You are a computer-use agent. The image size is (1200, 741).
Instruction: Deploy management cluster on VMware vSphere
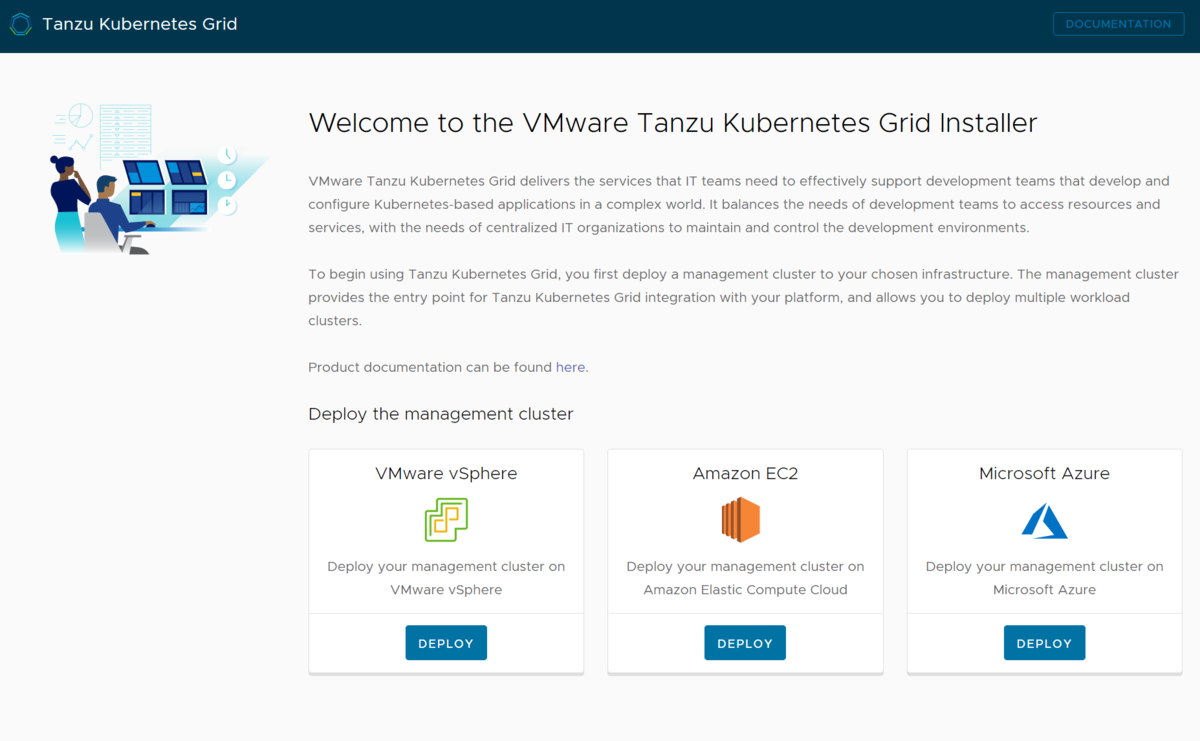tap(446, 643)
